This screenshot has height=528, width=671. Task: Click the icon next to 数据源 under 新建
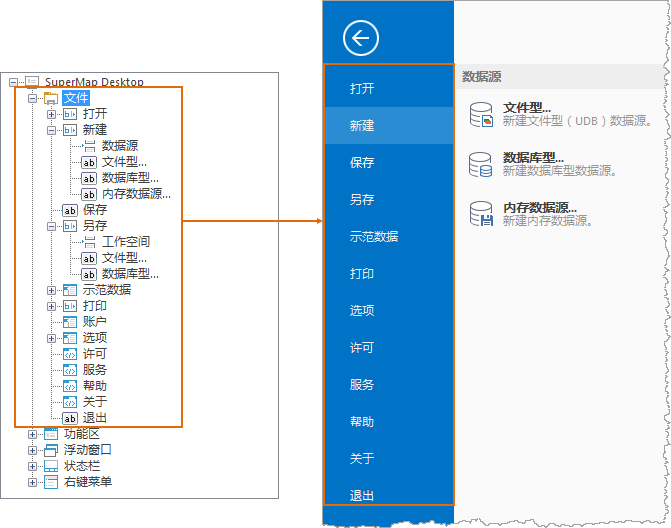coord(89,146)
